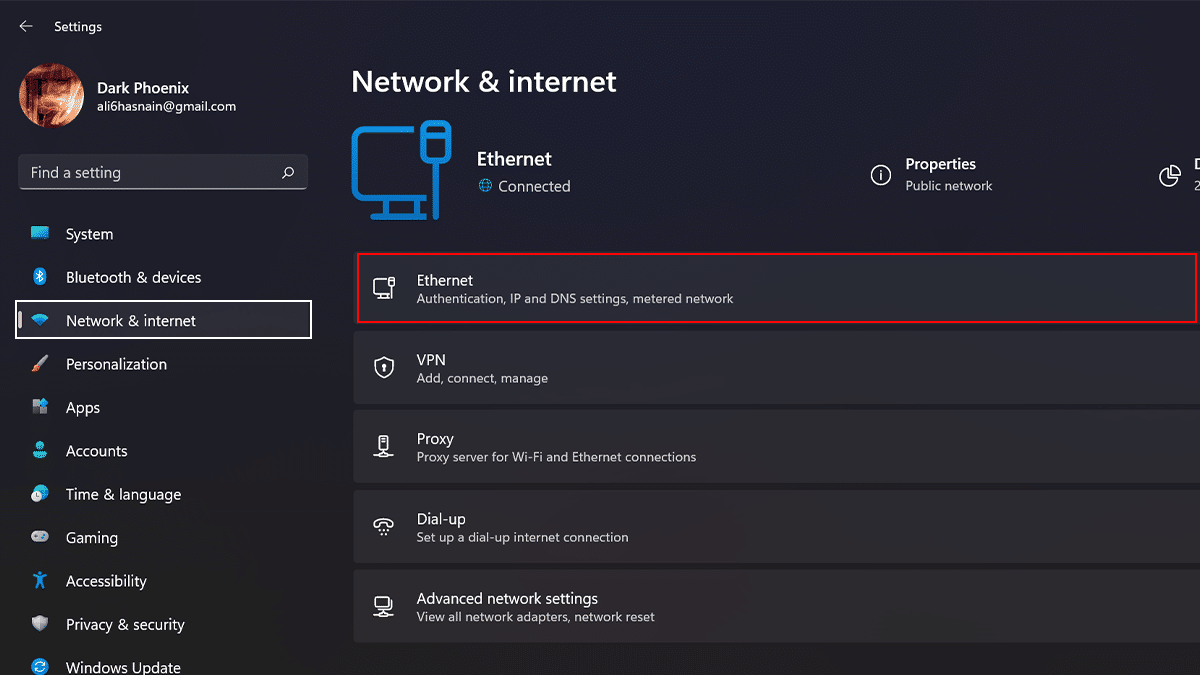Open Advanced network settings
Image resolution: width=1200 pixels, height=675 pixels.
tap(775, 607)
